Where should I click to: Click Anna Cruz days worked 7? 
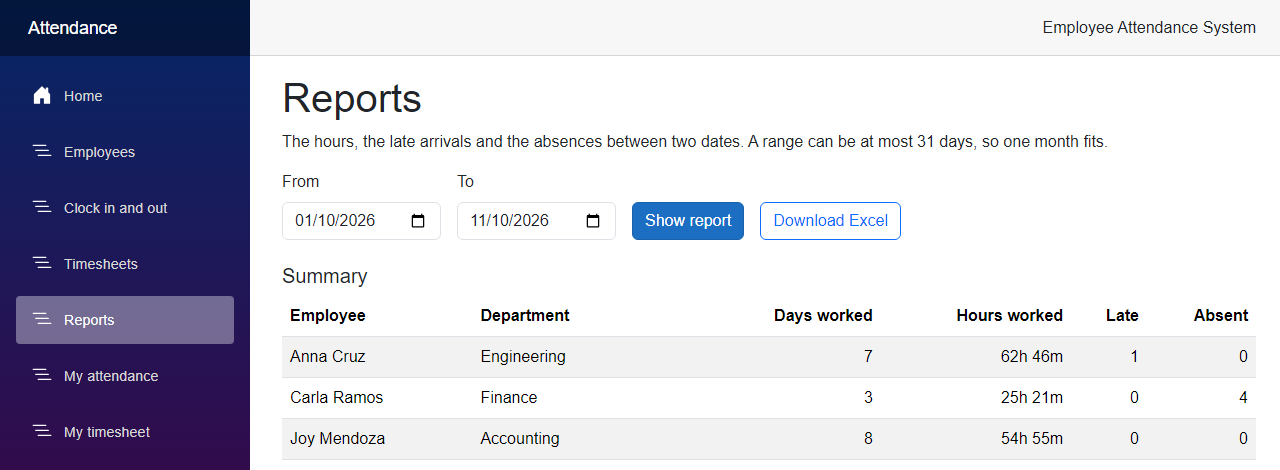click(868, 356)
